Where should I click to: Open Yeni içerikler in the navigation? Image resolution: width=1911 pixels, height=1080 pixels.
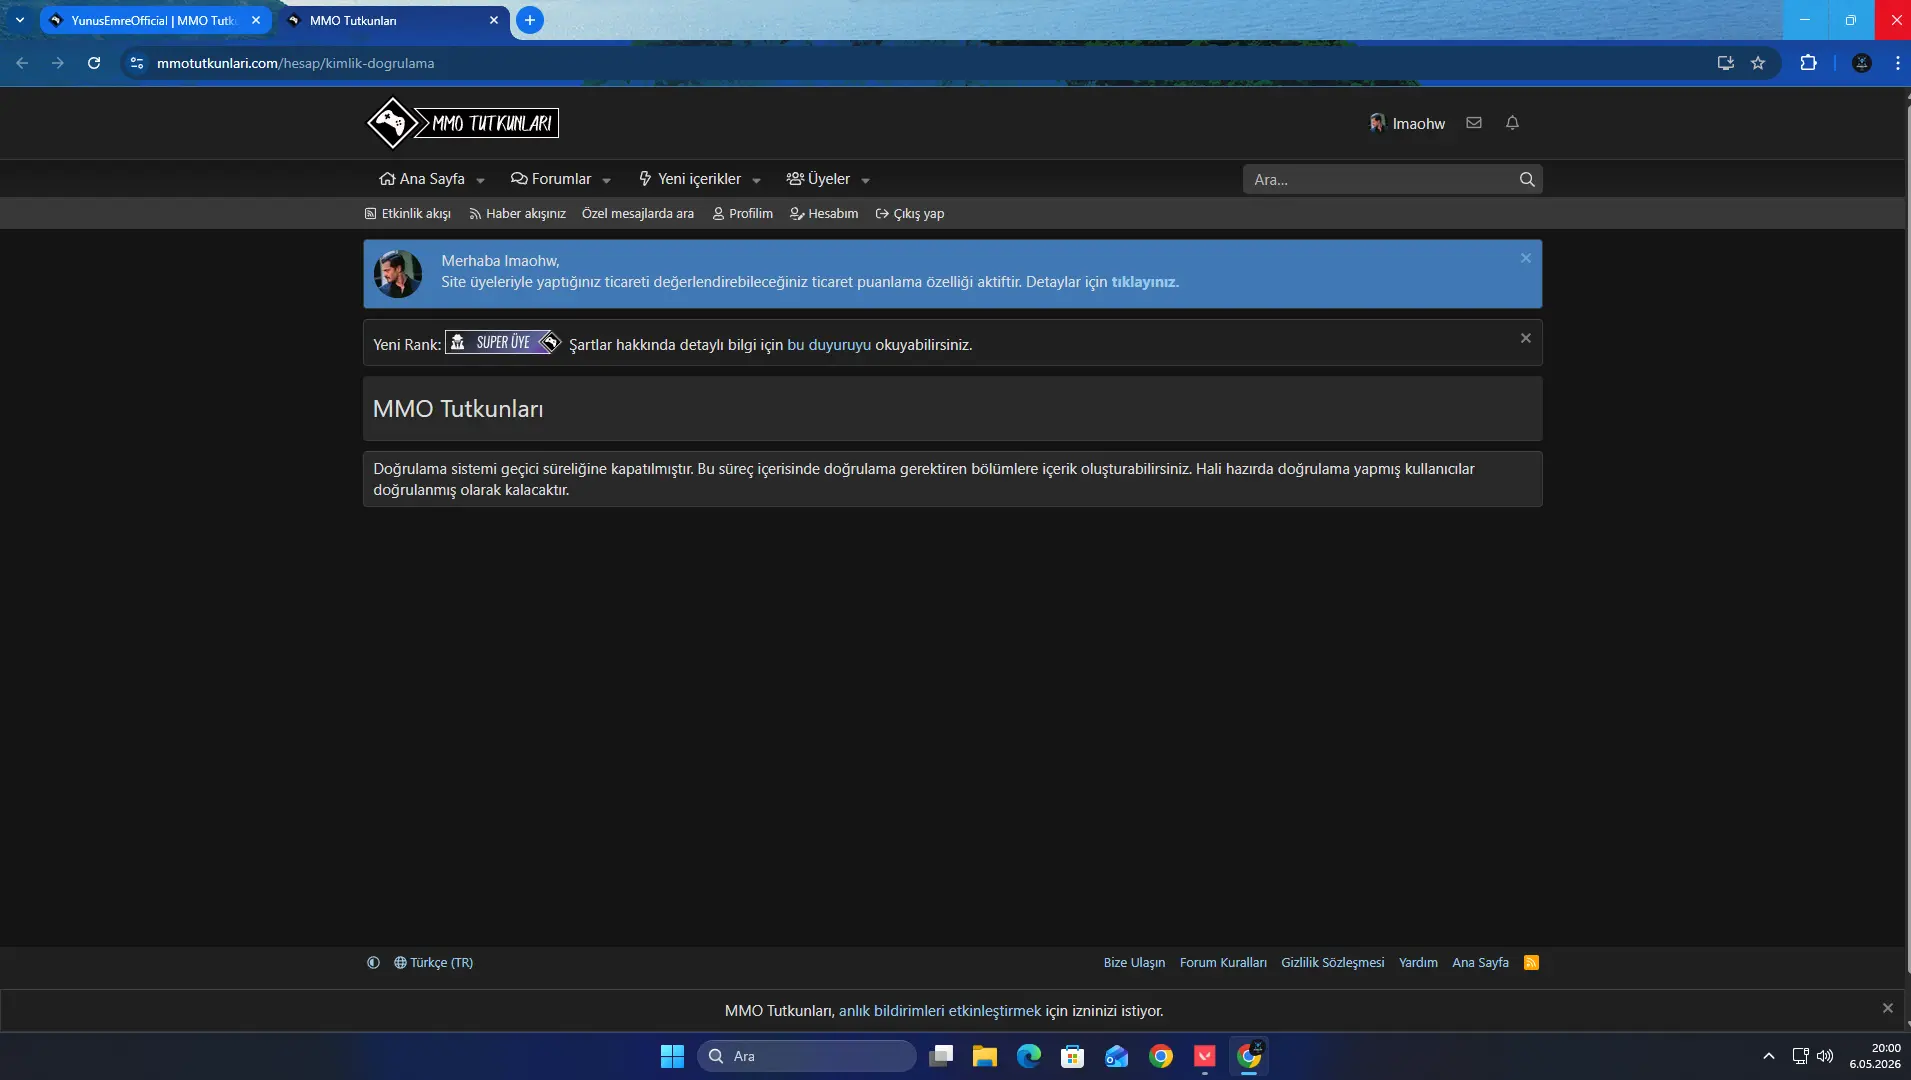tap(690, 179)
